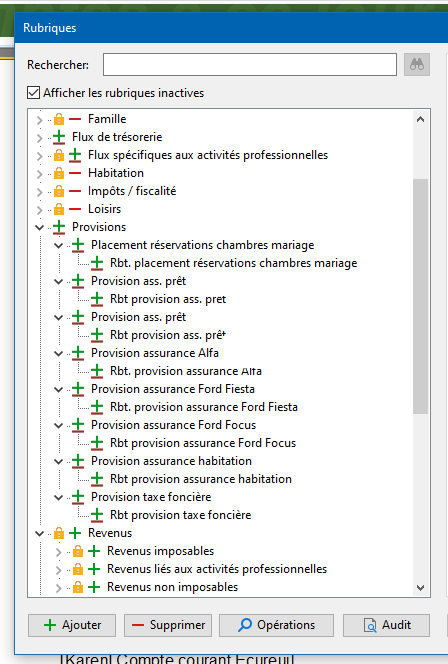Collapse the Provisions category
Screen dimensions: 448x664
point(39,227)
